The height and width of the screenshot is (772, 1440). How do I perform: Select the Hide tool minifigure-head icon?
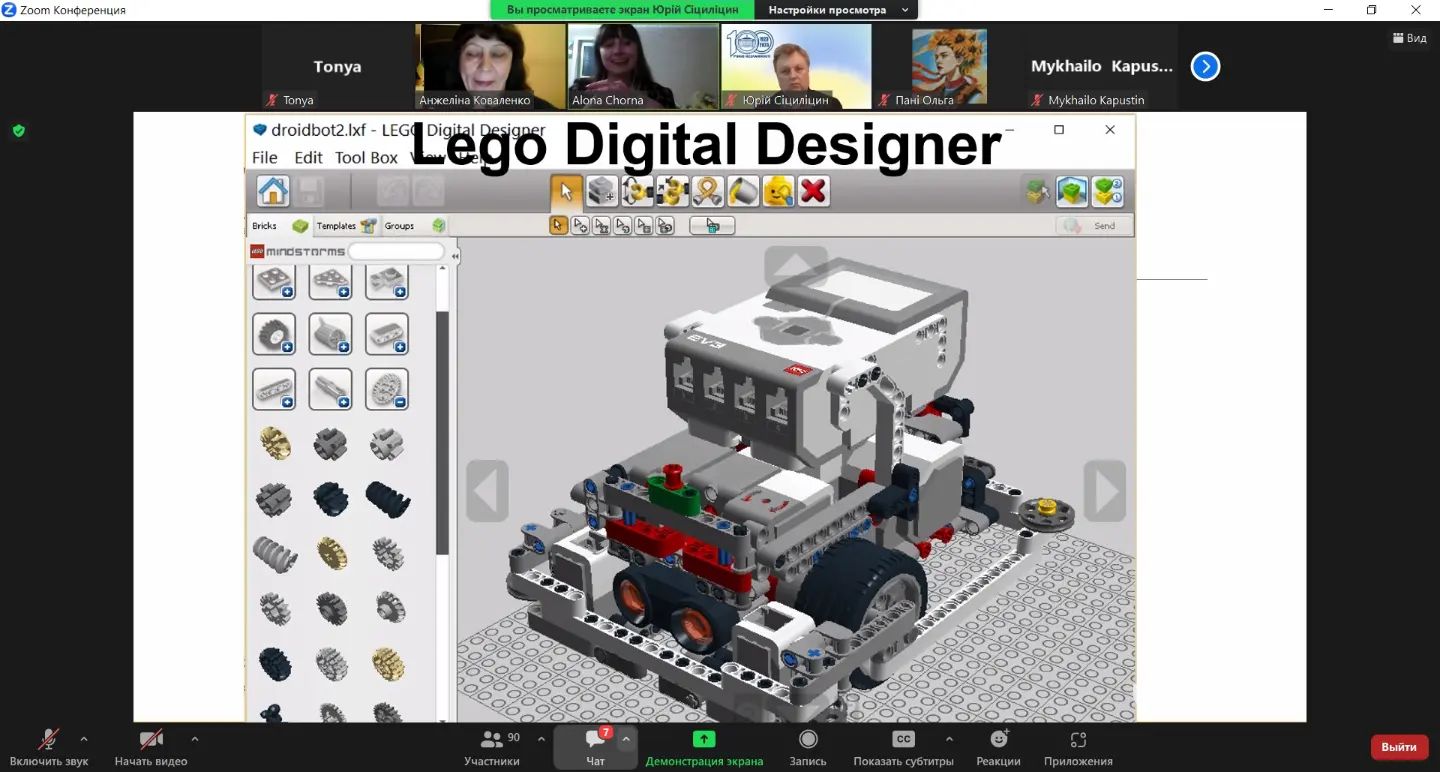pos(778,191)
